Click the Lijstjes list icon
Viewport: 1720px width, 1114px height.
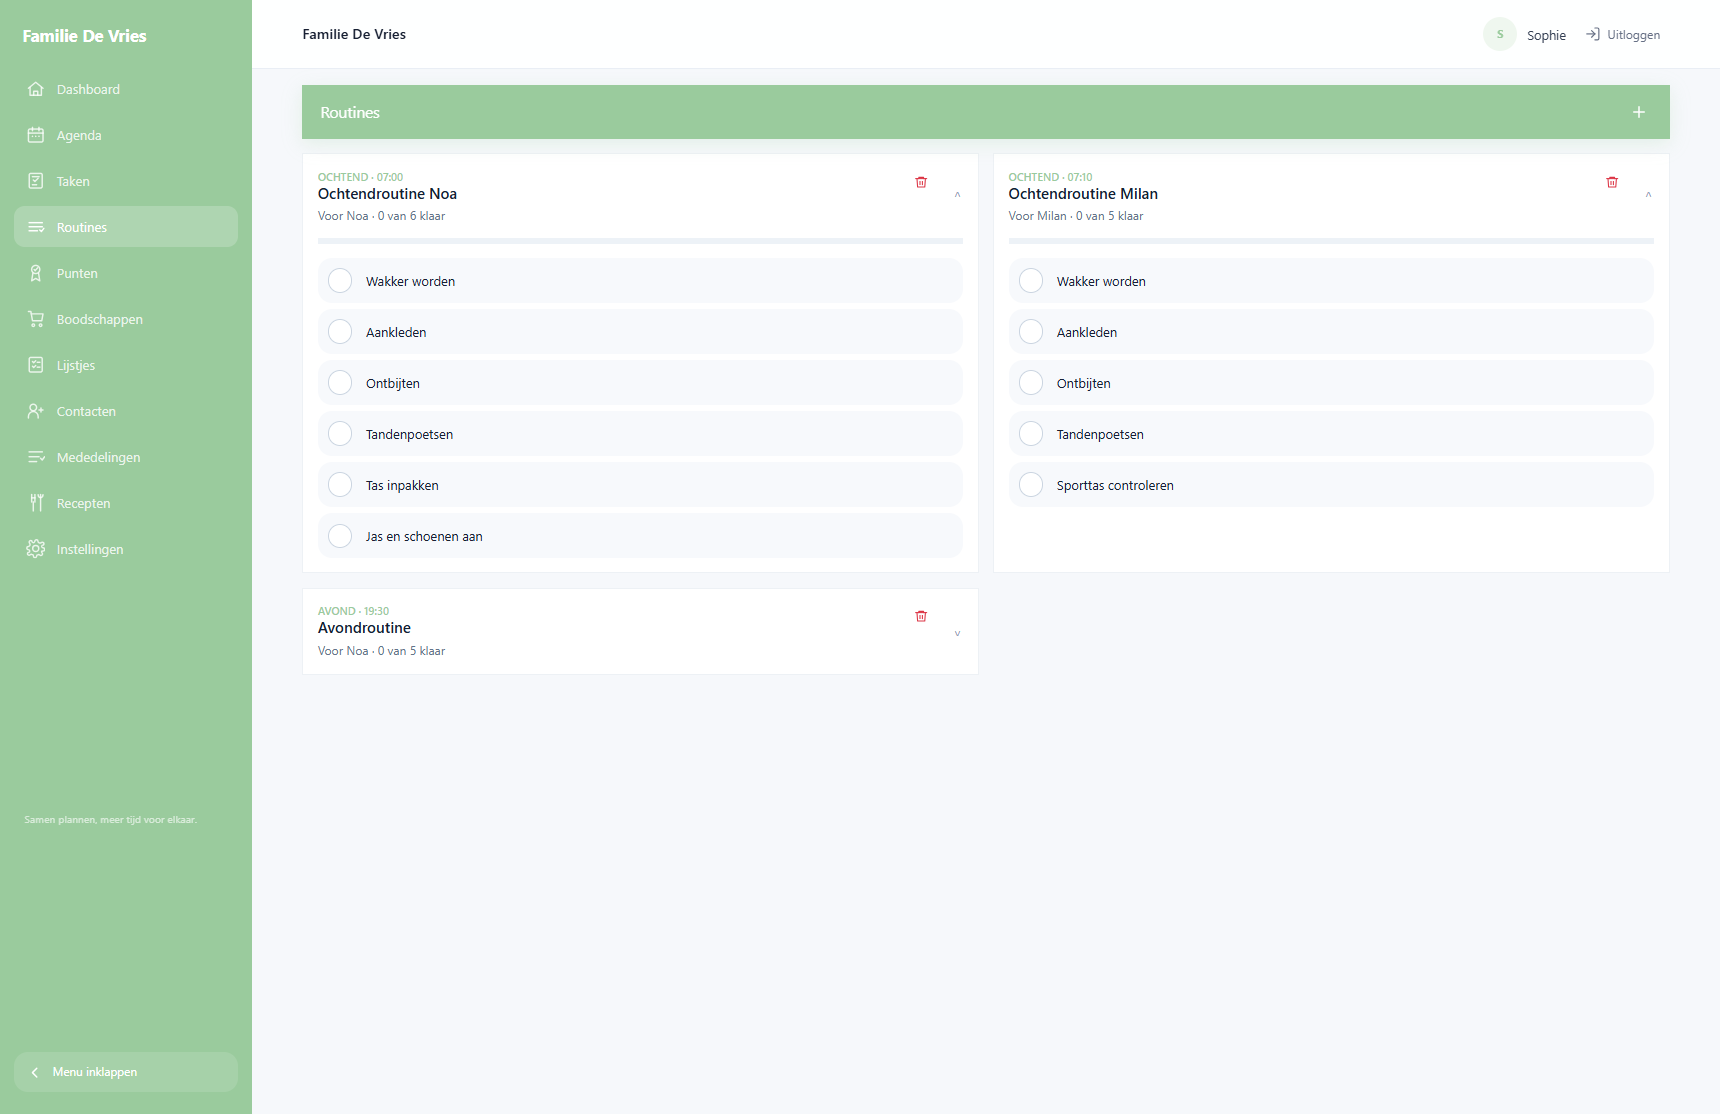coord(36,365)
